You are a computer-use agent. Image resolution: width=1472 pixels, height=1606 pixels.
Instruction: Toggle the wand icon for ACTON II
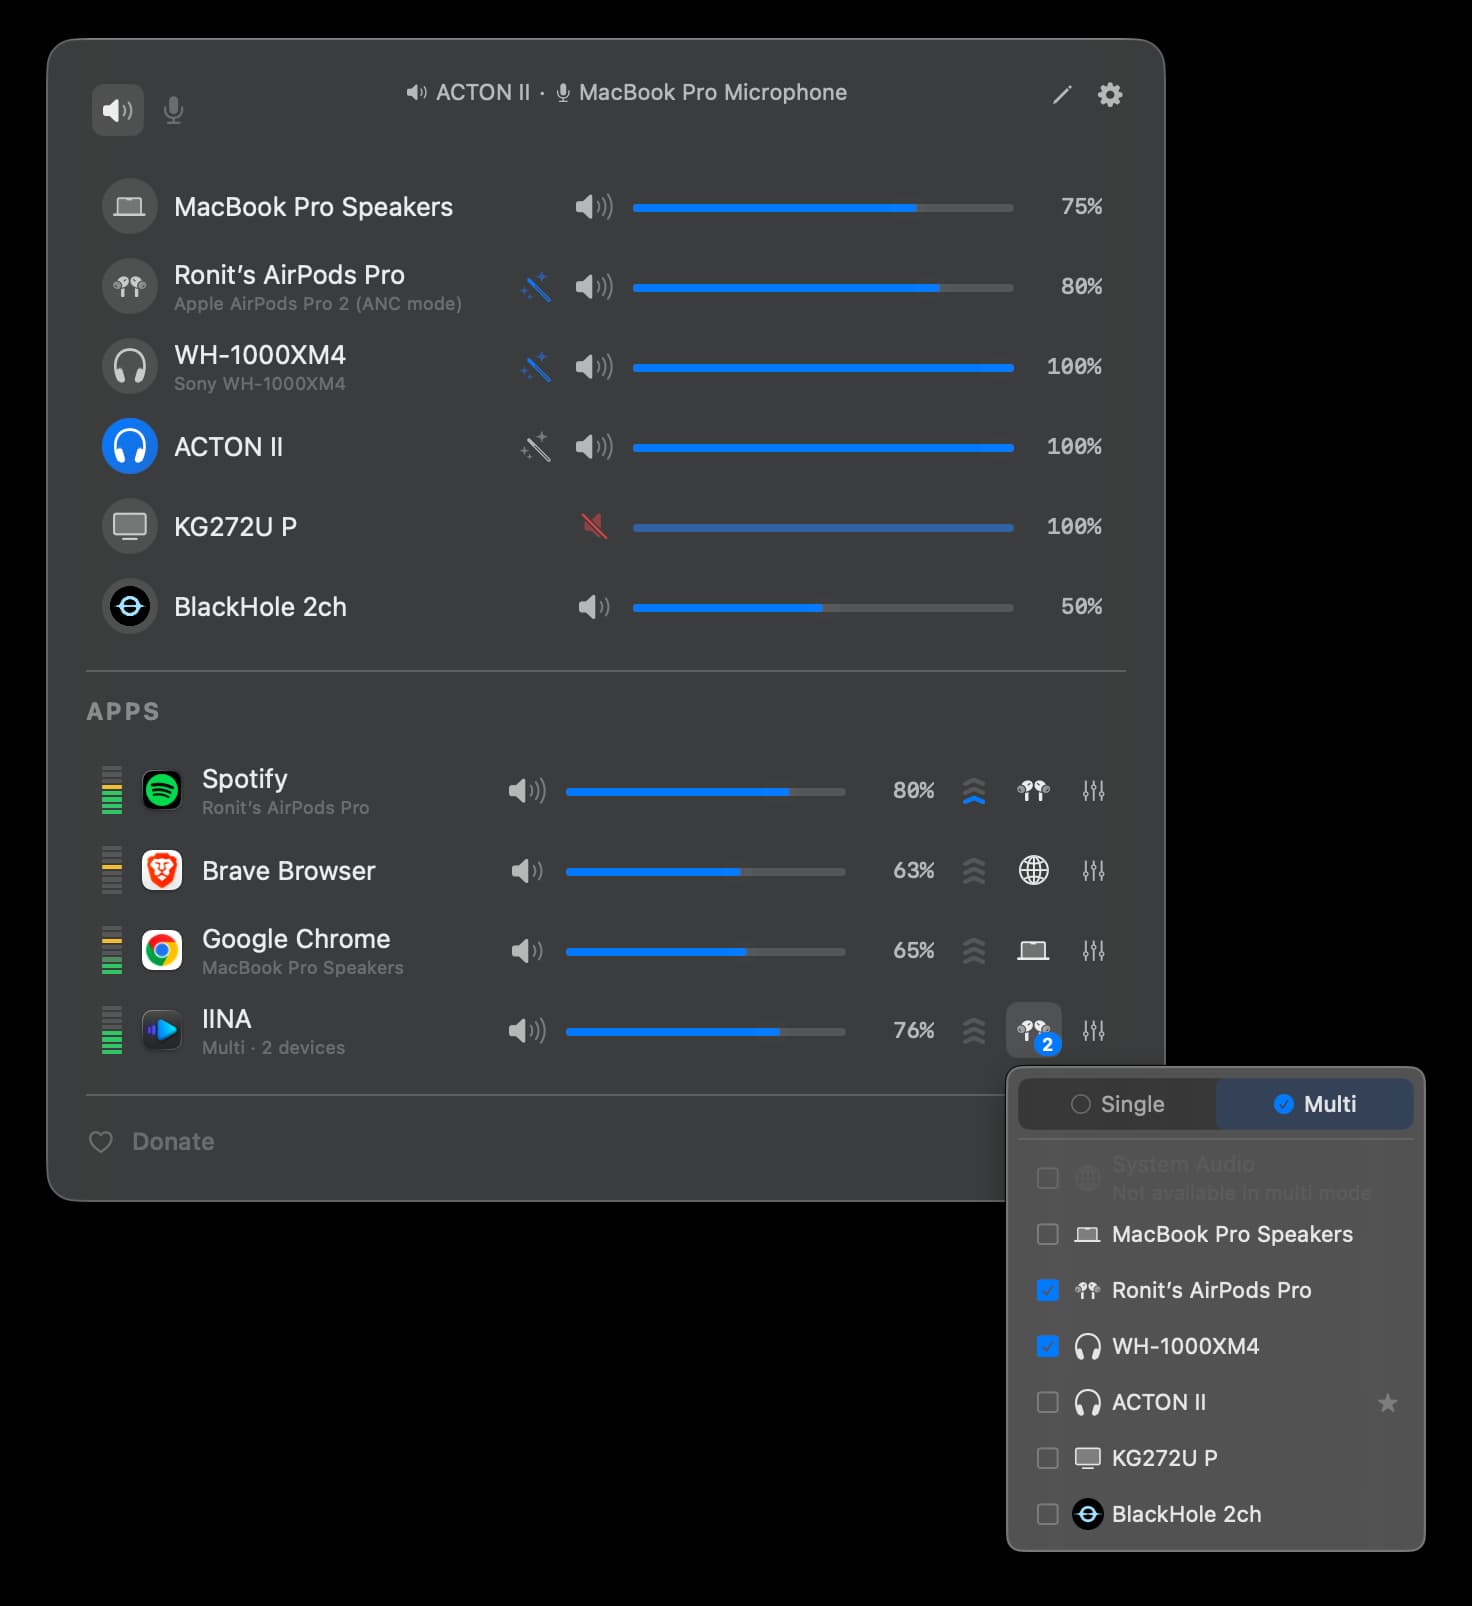pos(536,447)
